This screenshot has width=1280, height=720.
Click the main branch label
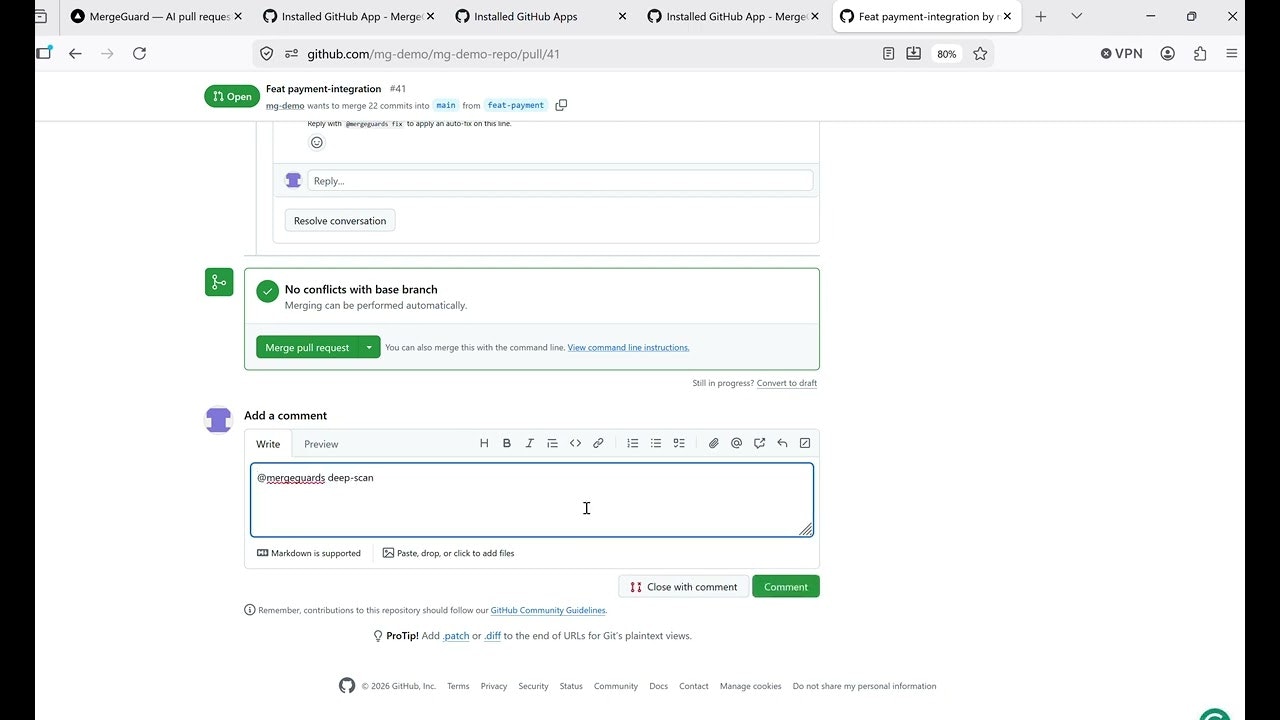point(446,105)
